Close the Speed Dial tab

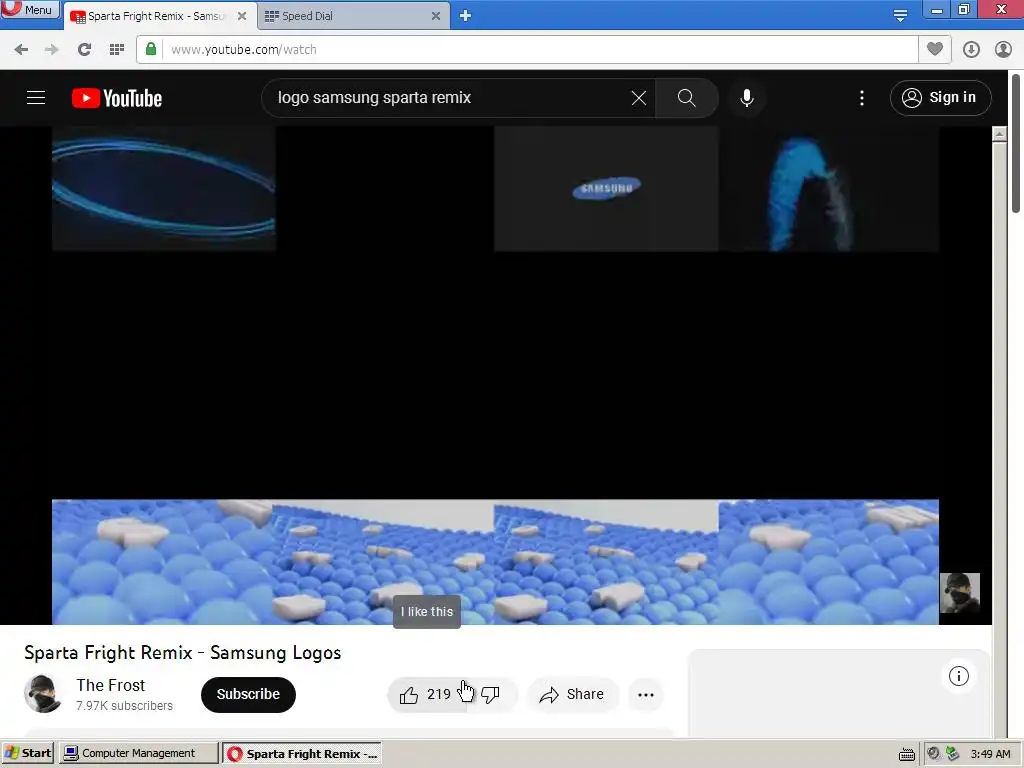click(x=436, y=16)
